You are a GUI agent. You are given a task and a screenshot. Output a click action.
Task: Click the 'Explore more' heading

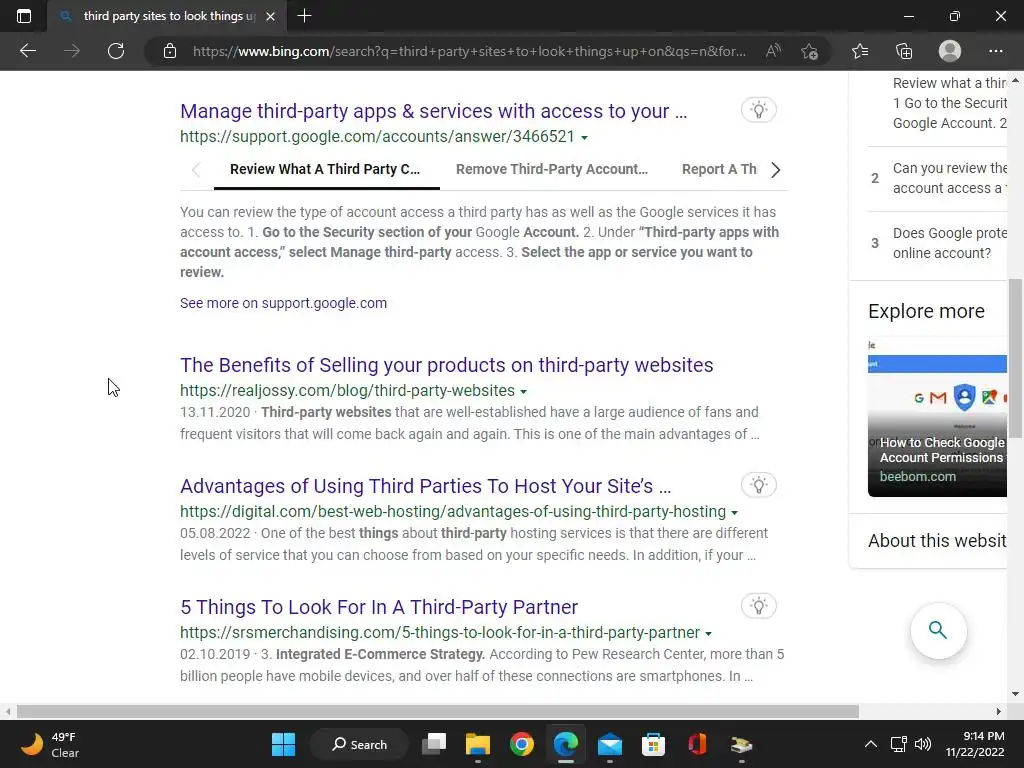926,312
